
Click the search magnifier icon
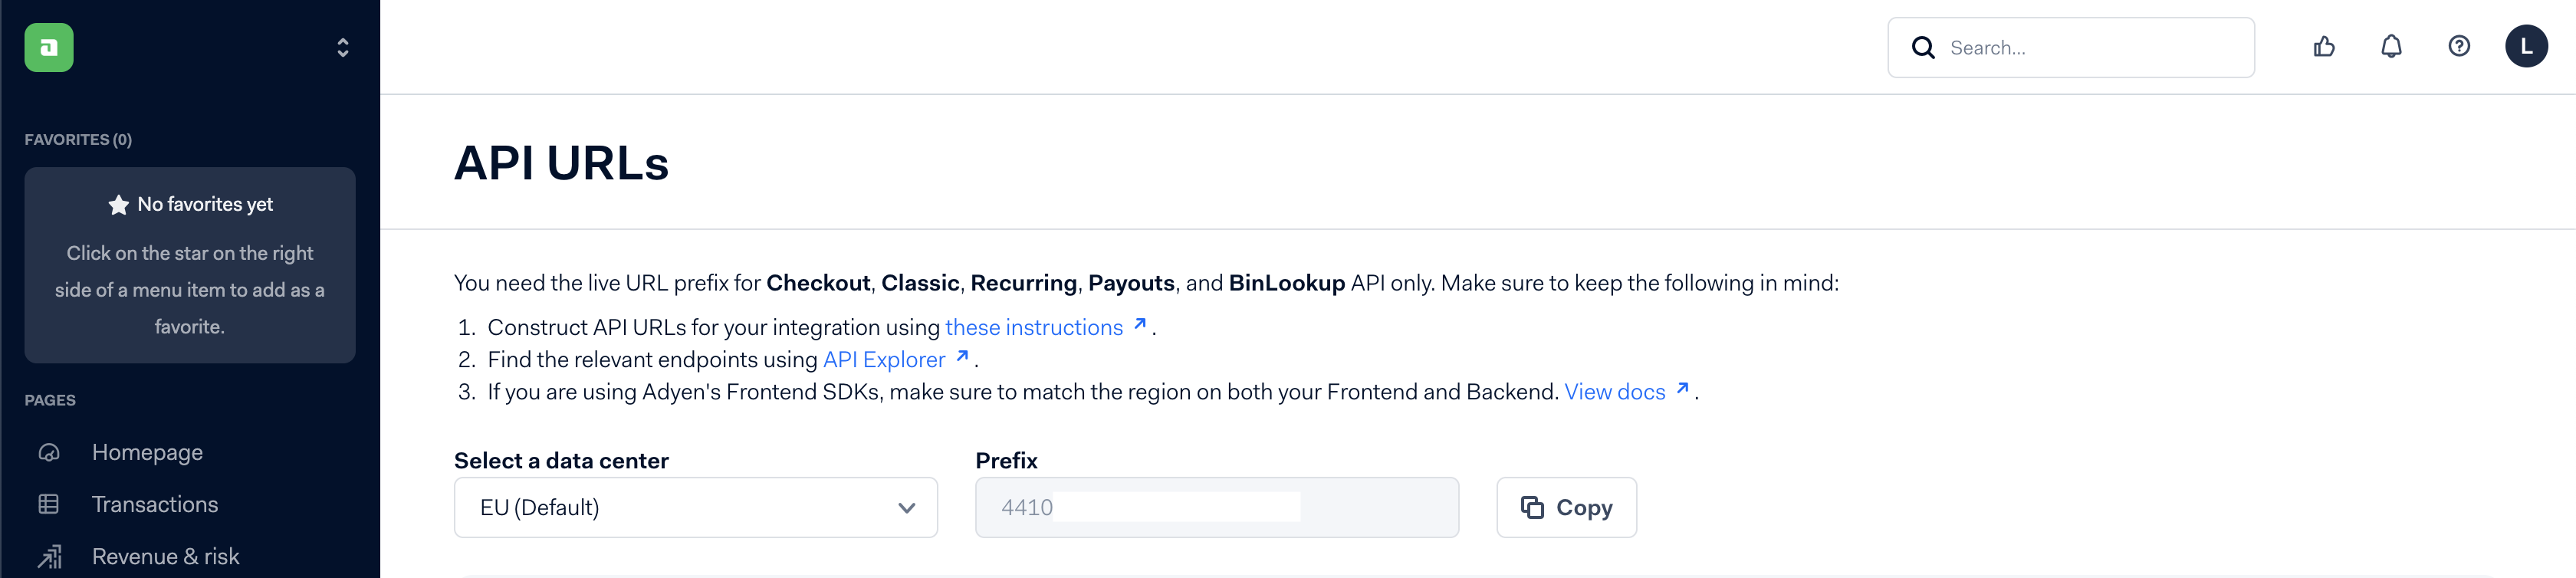(x=1923, y=47)
